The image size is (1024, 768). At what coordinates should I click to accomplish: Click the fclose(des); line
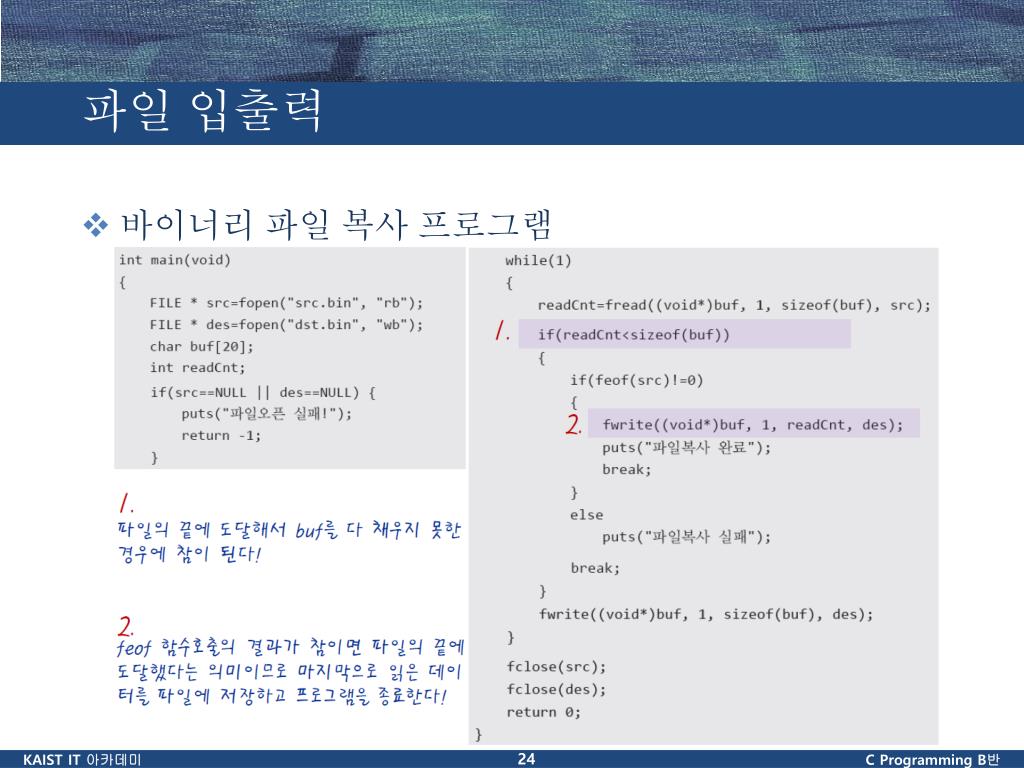[x=556, y=690]
